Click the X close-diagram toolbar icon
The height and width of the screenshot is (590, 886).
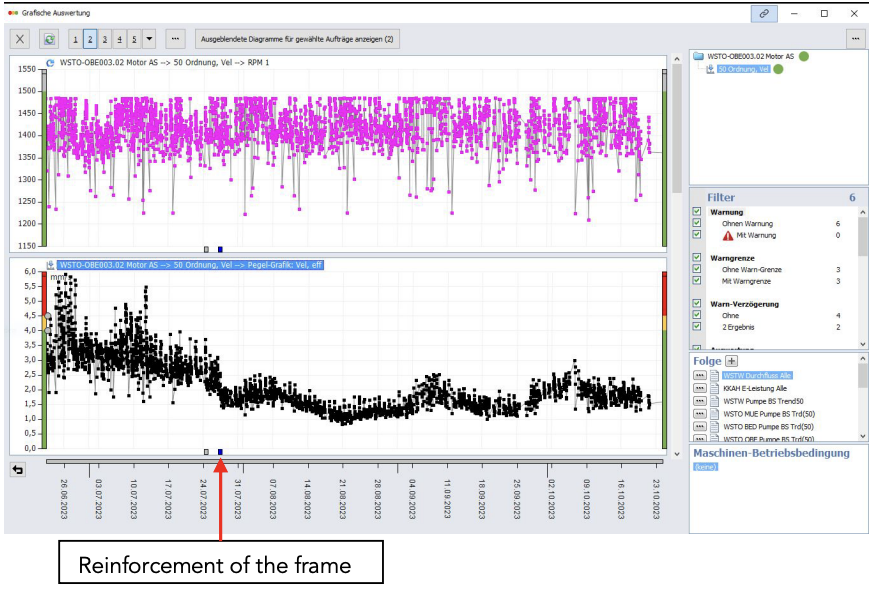[x=20, y=39]
